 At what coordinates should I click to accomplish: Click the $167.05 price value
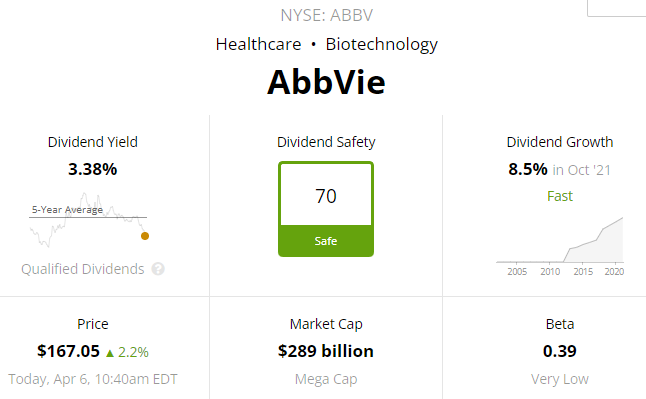(x=68, y=351)
